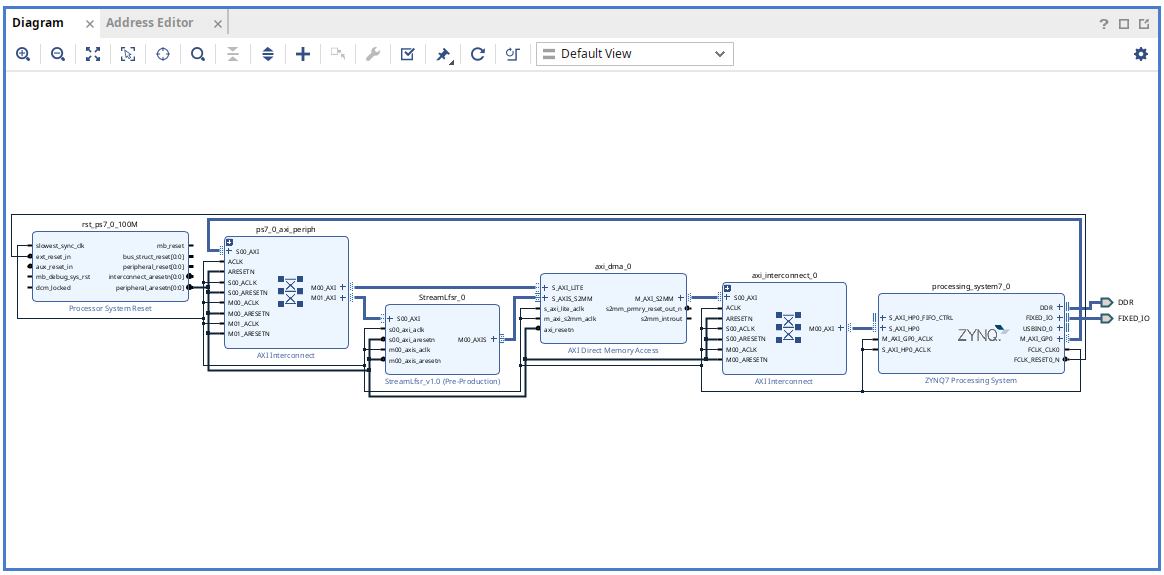This screenshot has width=1164, height=575.
Task: Select axi_resetn pin on axi_dma_0
Action: click(559, 329)
